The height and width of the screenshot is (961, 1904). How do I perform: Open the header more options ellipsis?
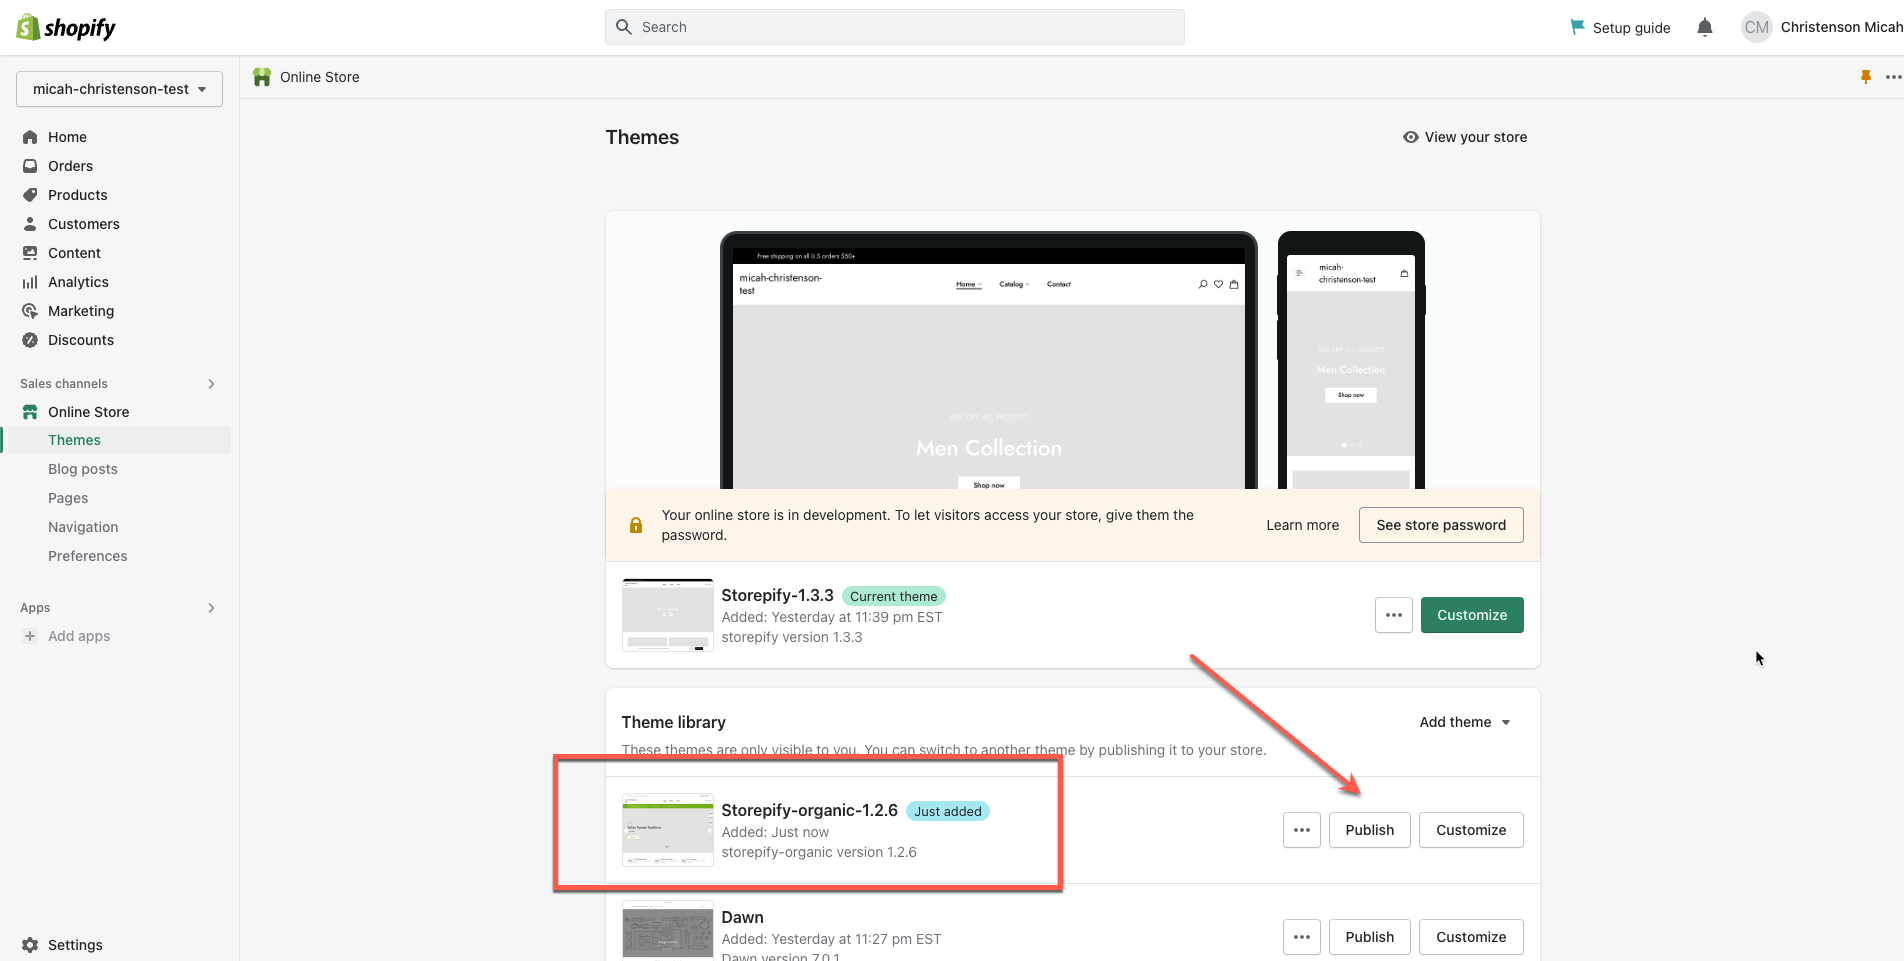click(x=1893, y=77)
